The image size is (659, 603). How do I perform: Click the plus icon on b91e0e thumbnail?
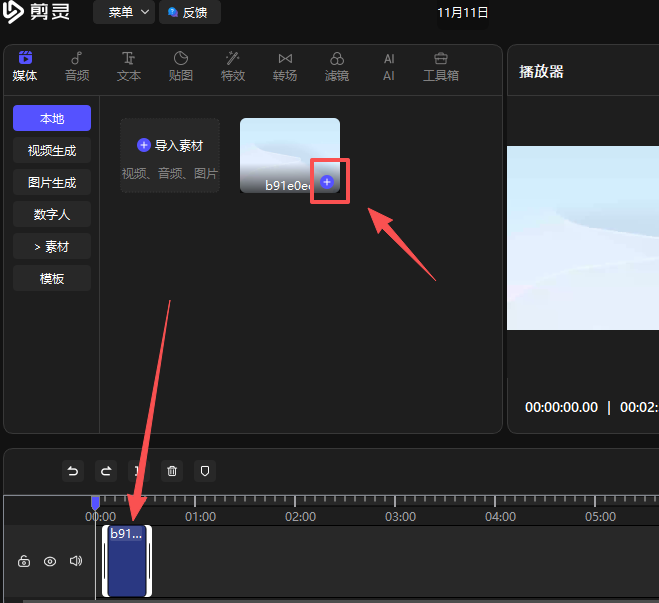click(x=327, y=182)
